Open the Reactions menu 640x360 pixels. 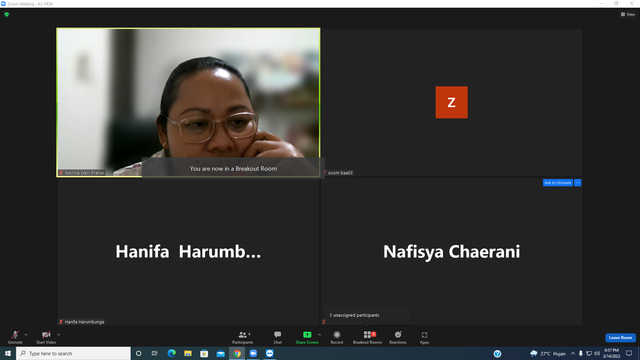(398, 337)
